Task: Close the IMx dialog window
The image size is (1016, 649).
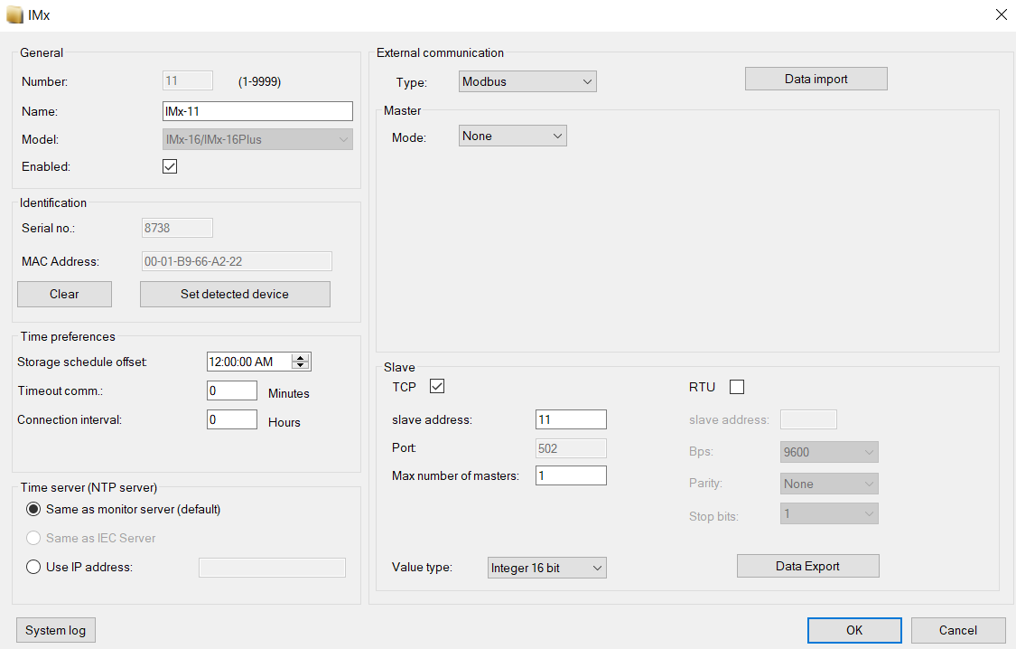Action: (1001, 14)
